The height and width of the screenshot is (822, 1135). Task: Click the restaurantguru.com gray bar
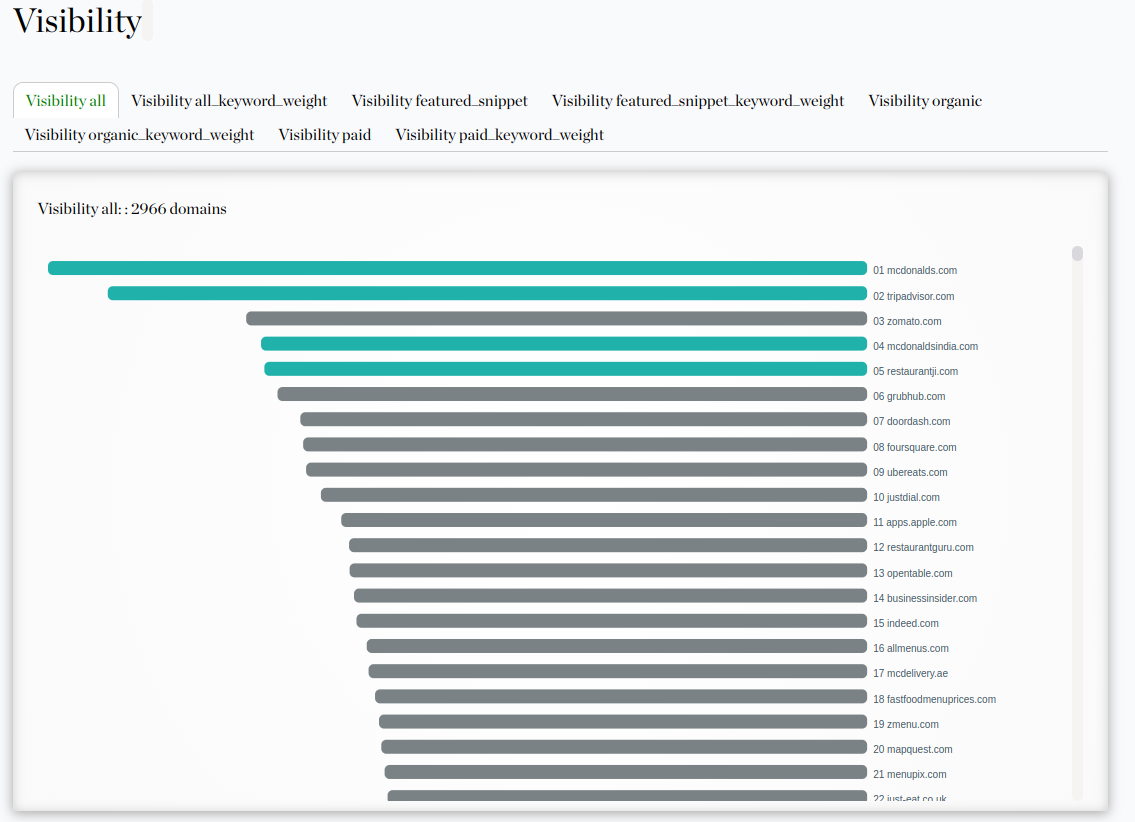[608, 546]
